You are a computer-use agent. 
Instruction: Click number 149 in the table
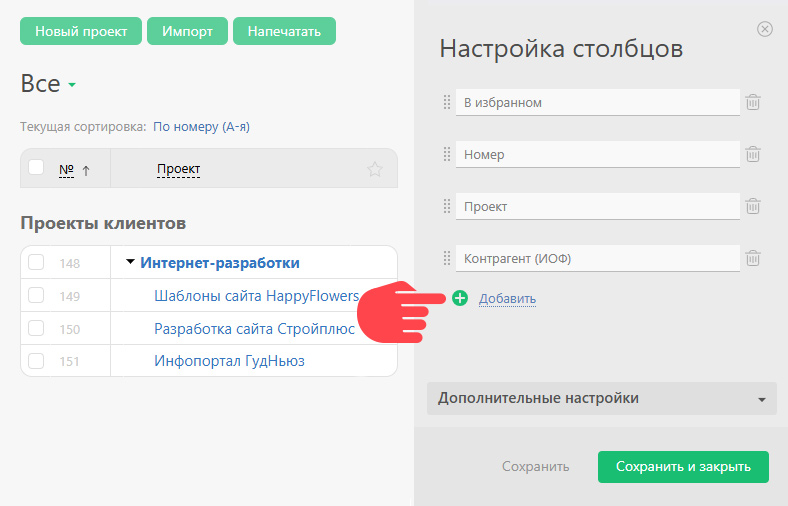[x=69, y=296]
